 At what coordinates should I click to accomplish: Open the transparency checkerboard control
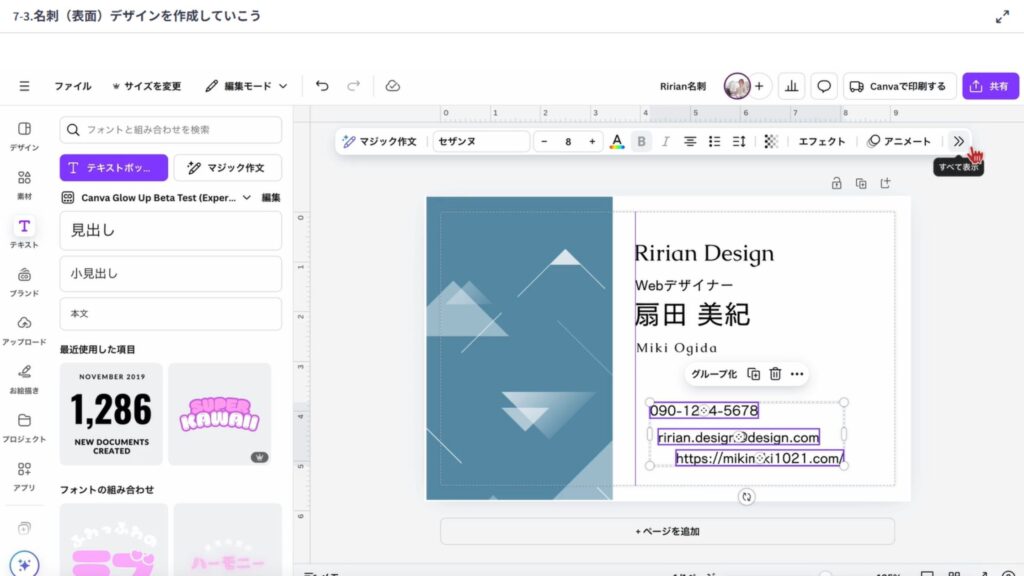(771, 141)
